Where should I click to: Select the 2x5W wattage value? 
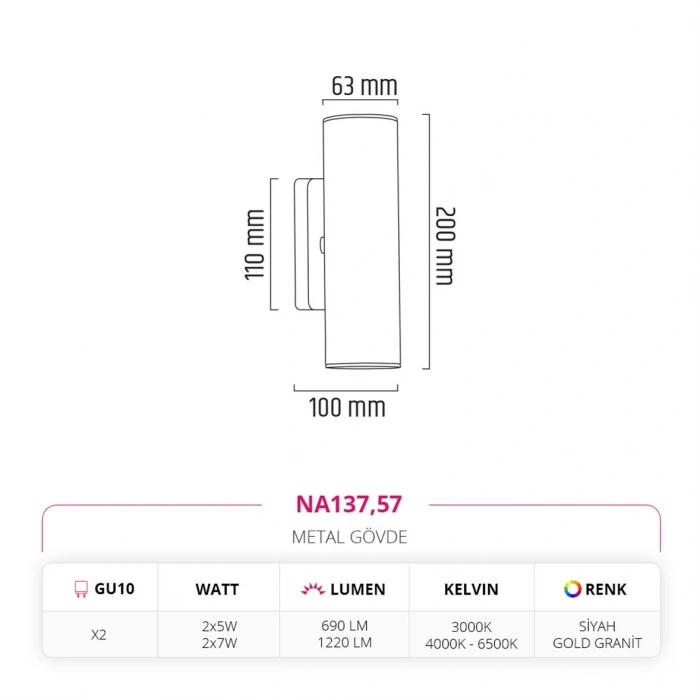point(217,626)
